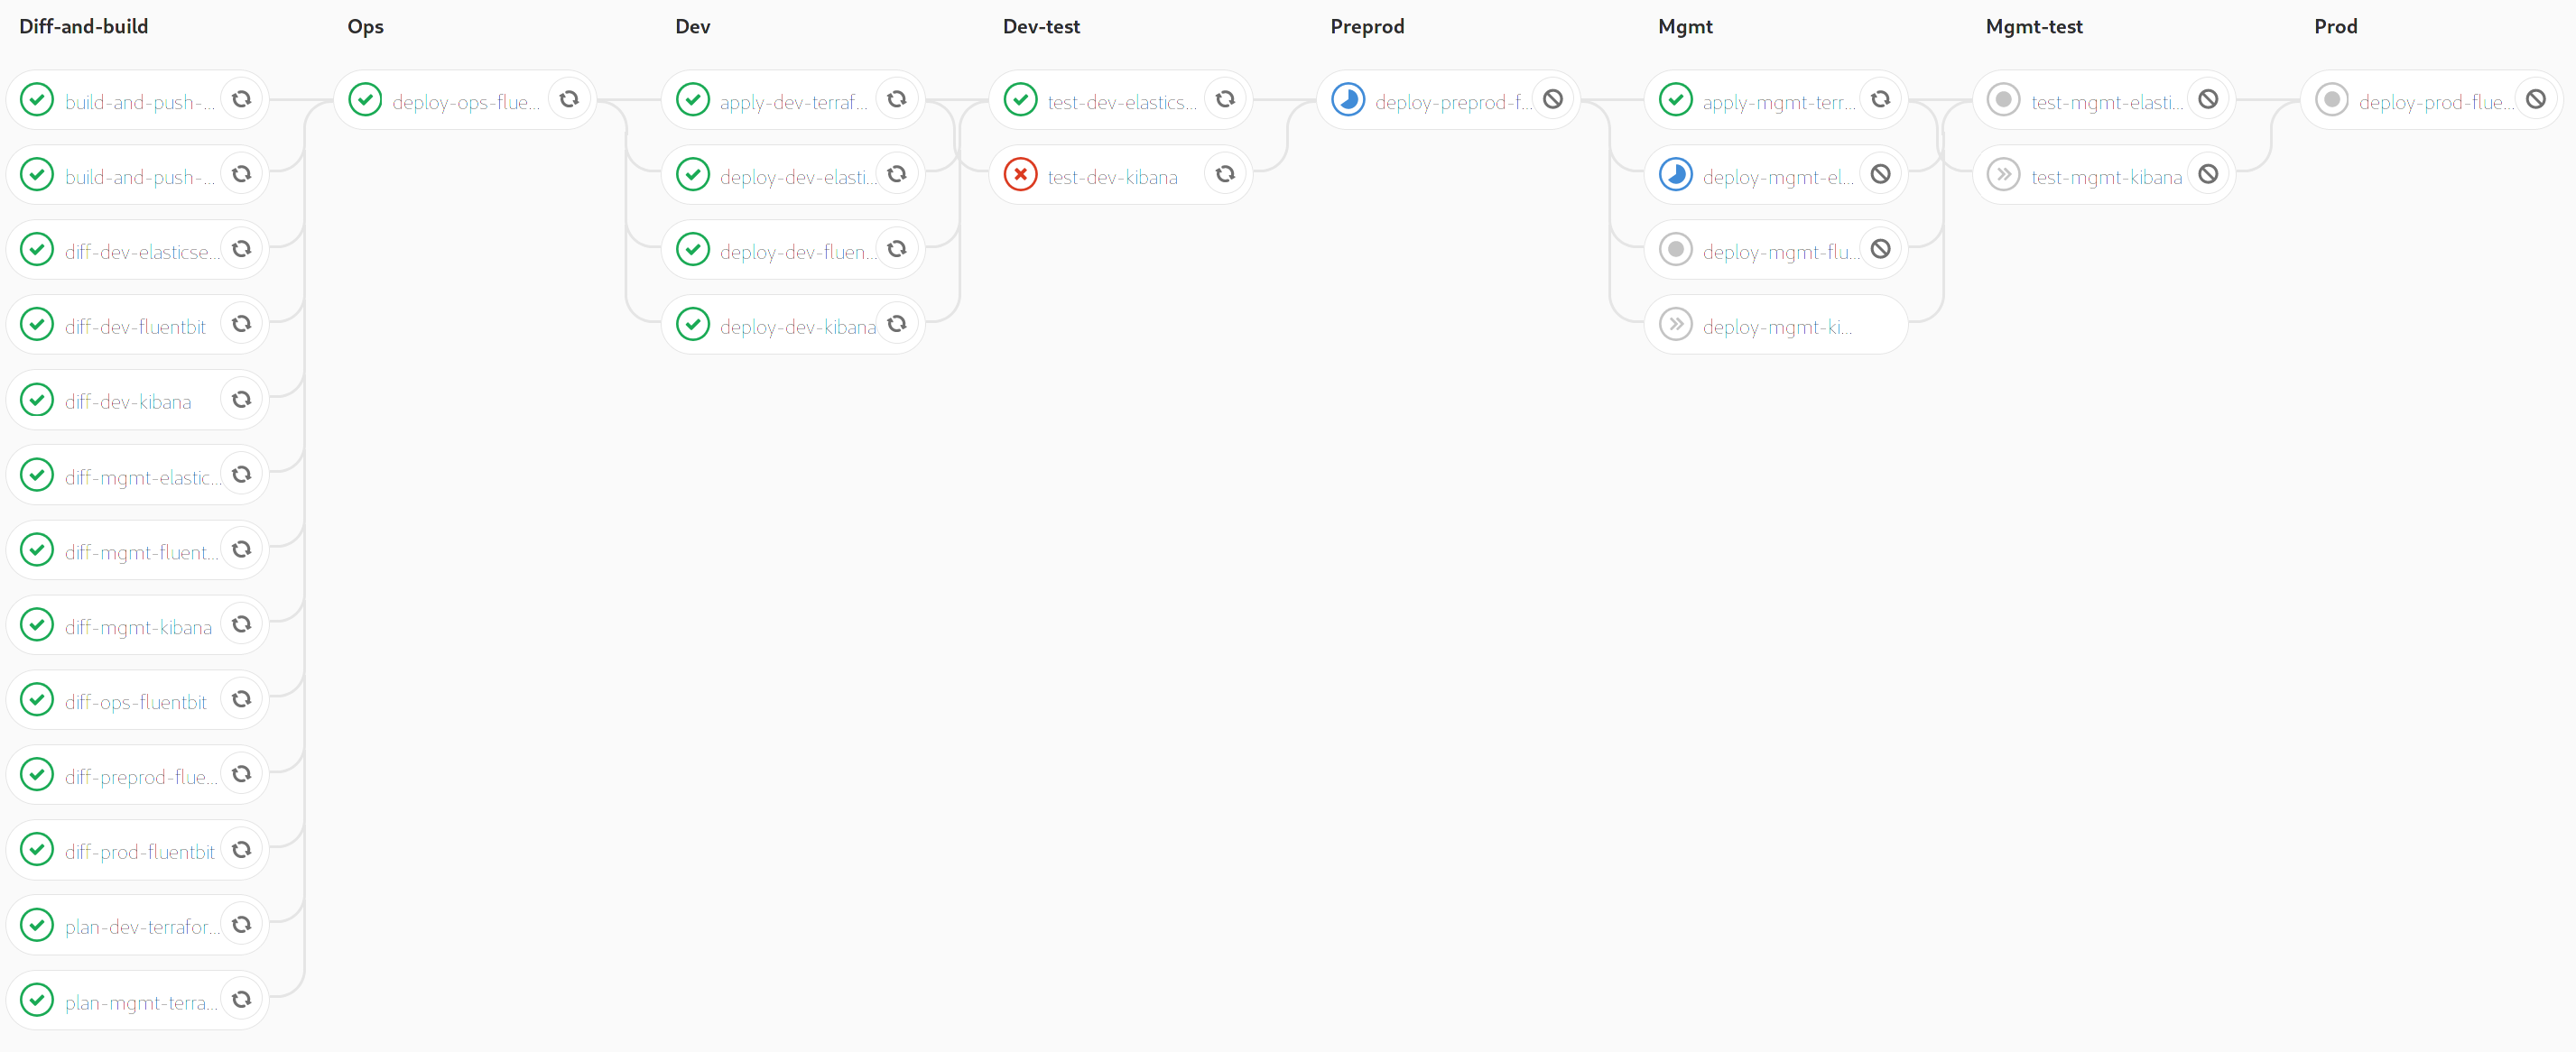Cancel the deploy-prod-flue... job
2576x1052 pixels.
2536,99
